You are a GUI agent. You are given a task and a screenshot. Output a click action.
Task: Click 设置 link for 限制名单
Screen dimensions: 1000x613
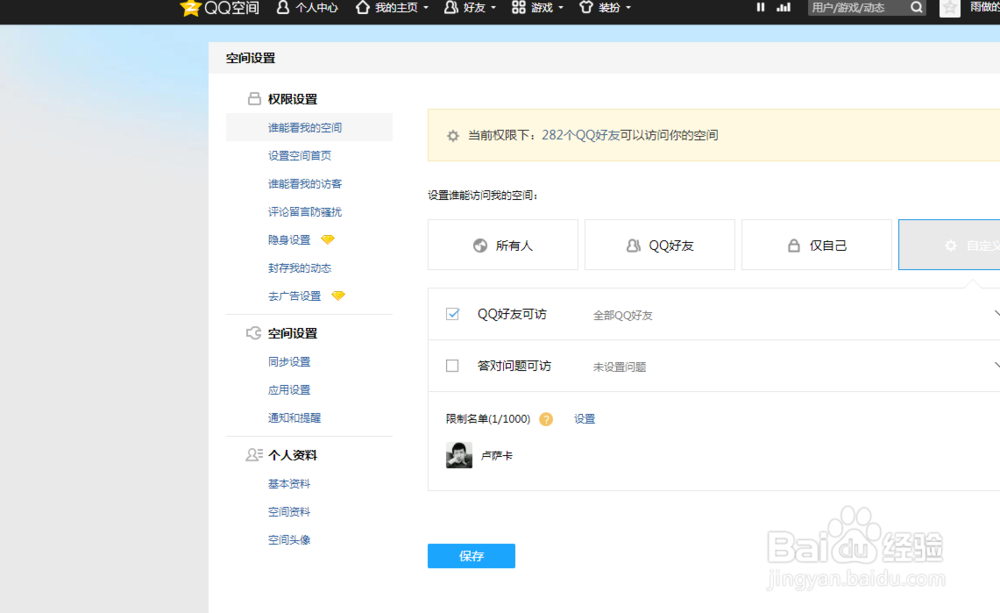click(x=584, y=419)
